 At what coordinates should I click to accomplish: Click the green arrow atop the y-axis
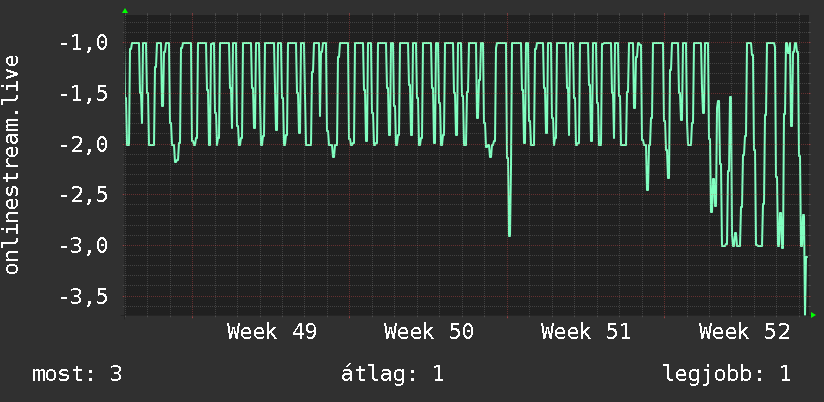click(x=125, y=11)
